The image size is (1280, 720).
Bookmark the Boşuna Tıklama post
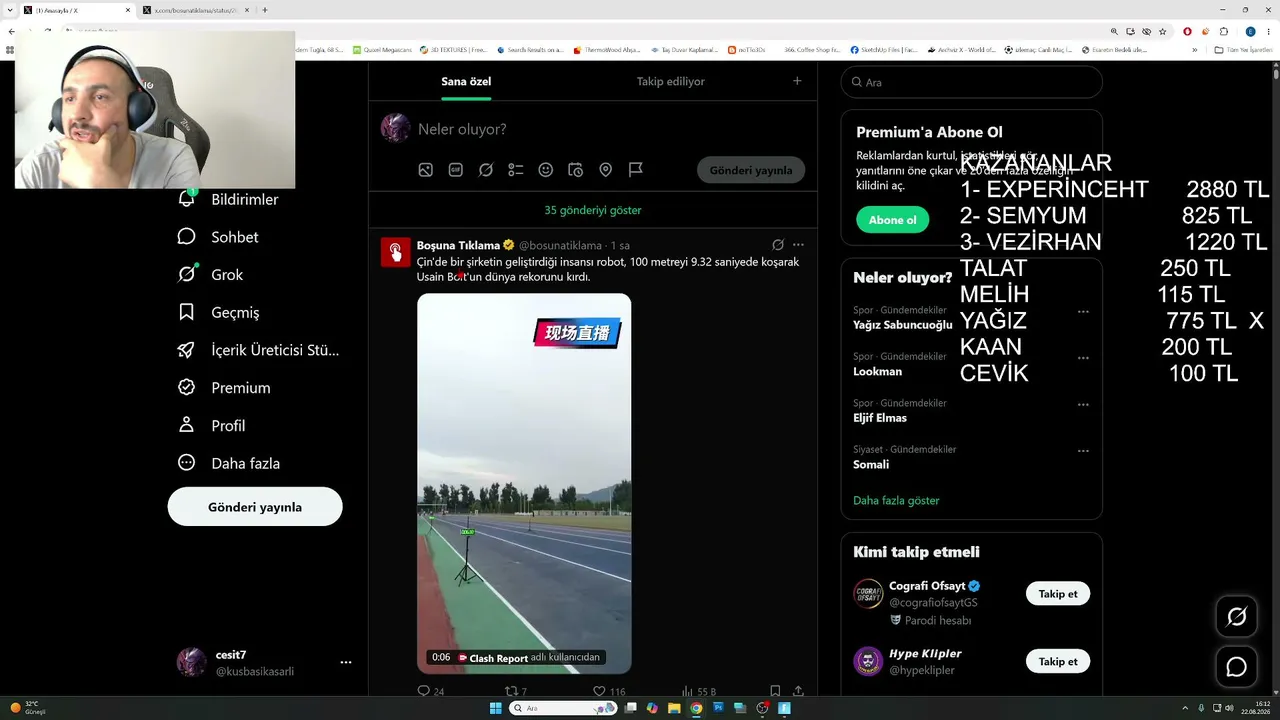tap(775, 691)
